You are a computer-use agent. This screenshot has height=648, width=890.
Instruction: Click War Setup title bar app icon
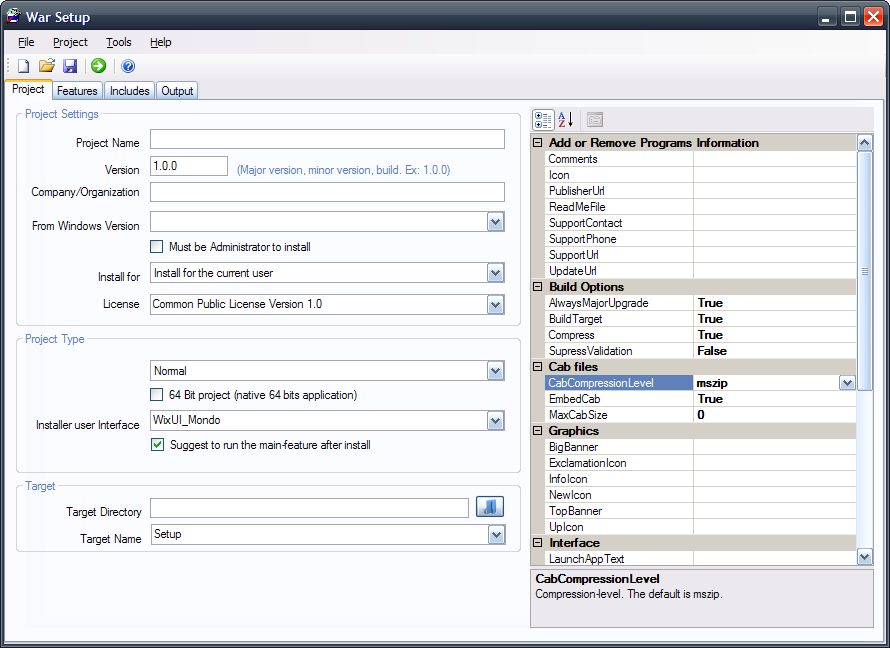coord(14,16)
